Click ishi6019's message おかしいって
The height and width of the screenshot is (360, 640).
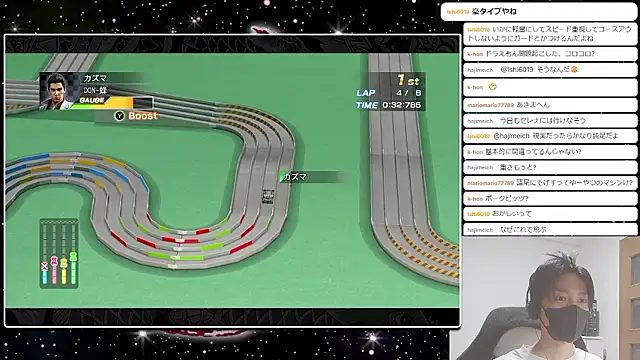click(x=550, y=214)
